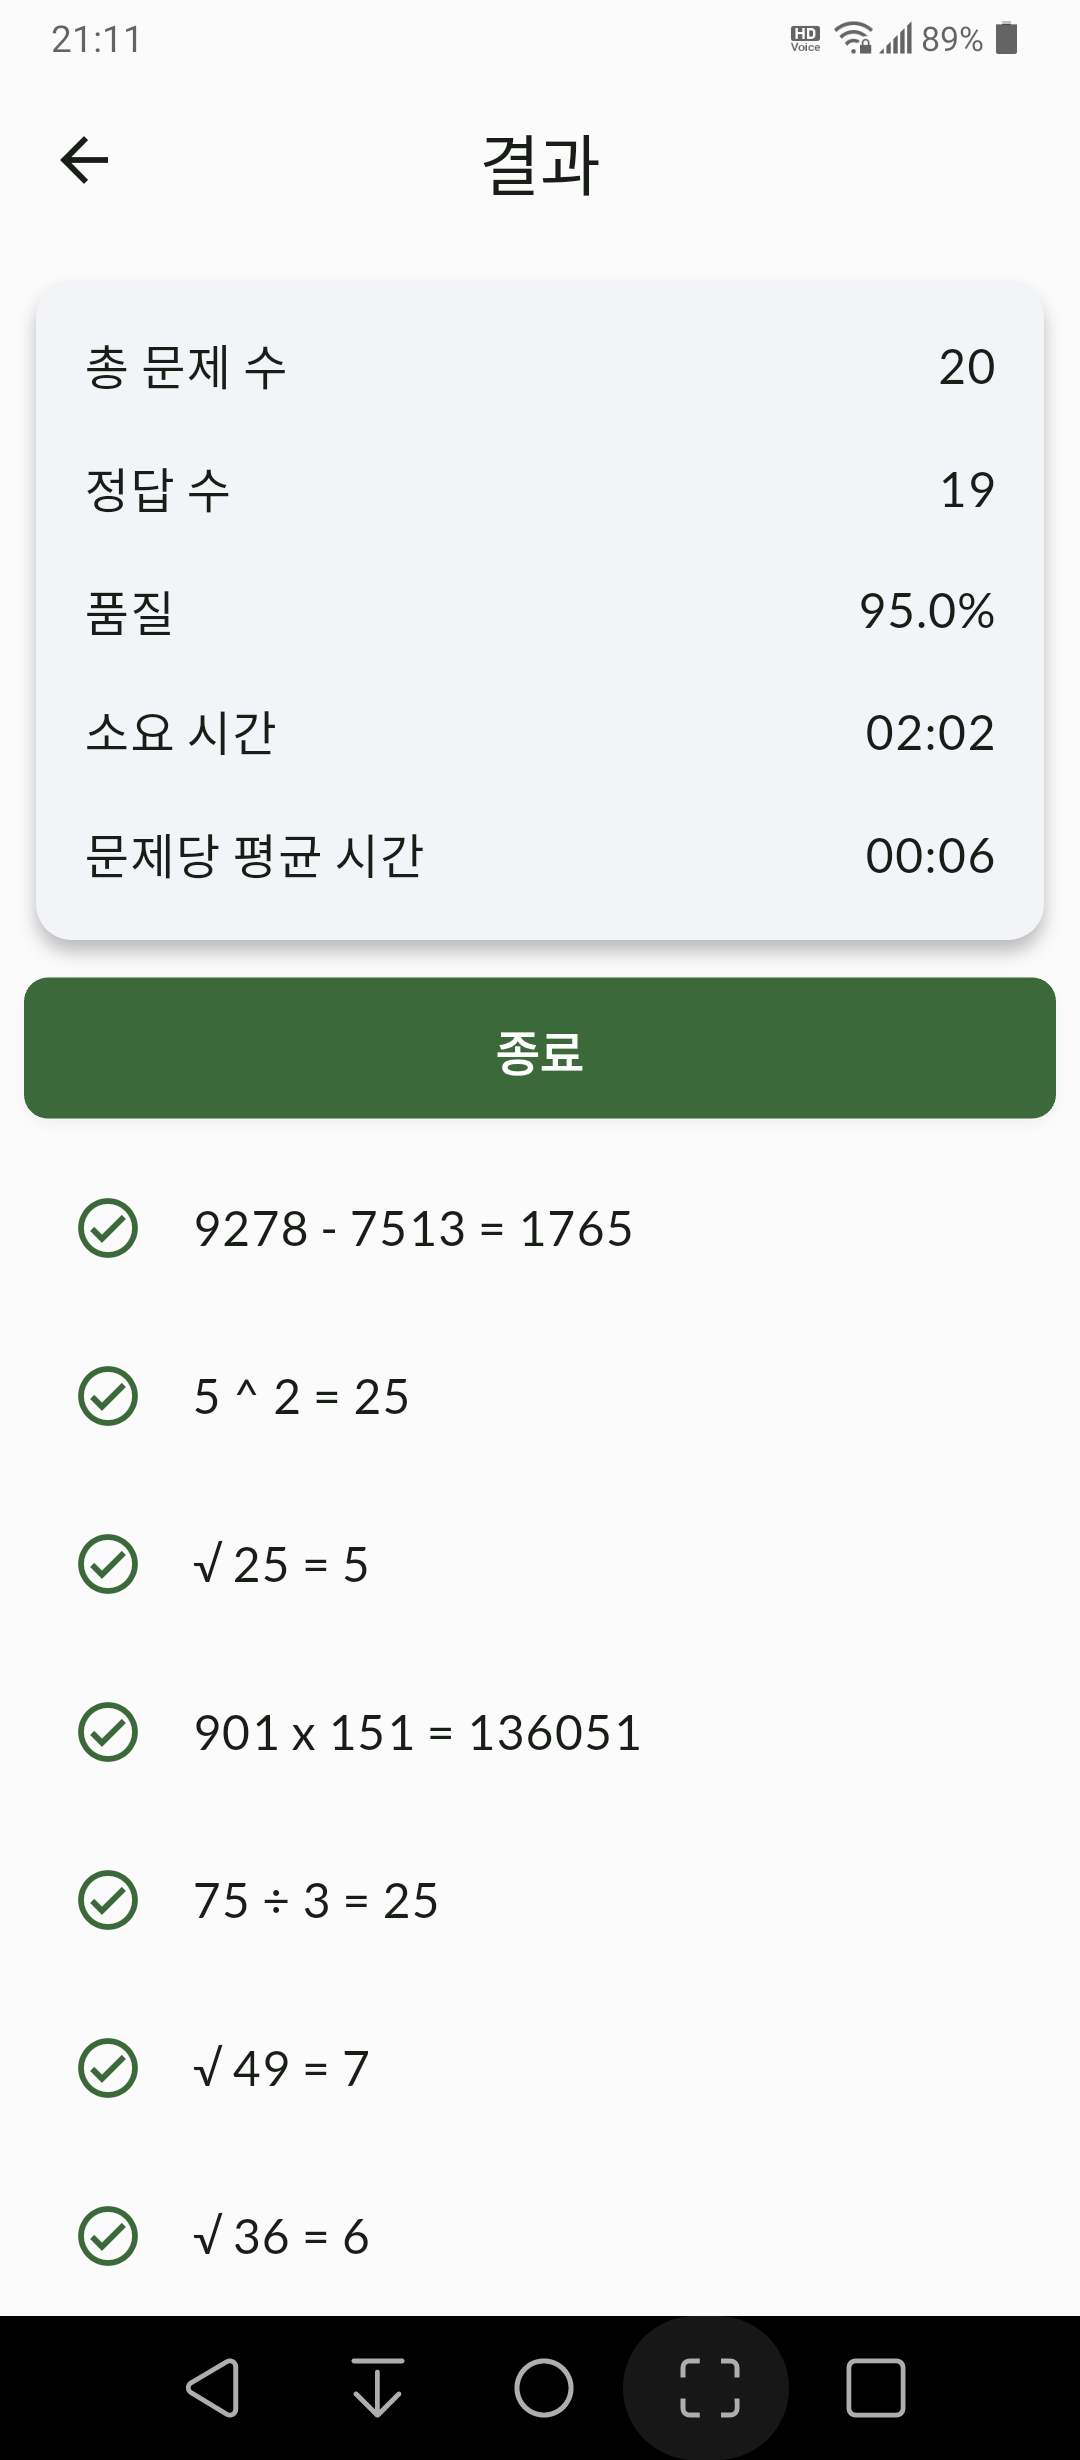Screen dimensions: 1080x2460
Task: Tap check icon beside 5 ^ 2 = 25
Action: pyautogui.click(x=108, y=1396)
